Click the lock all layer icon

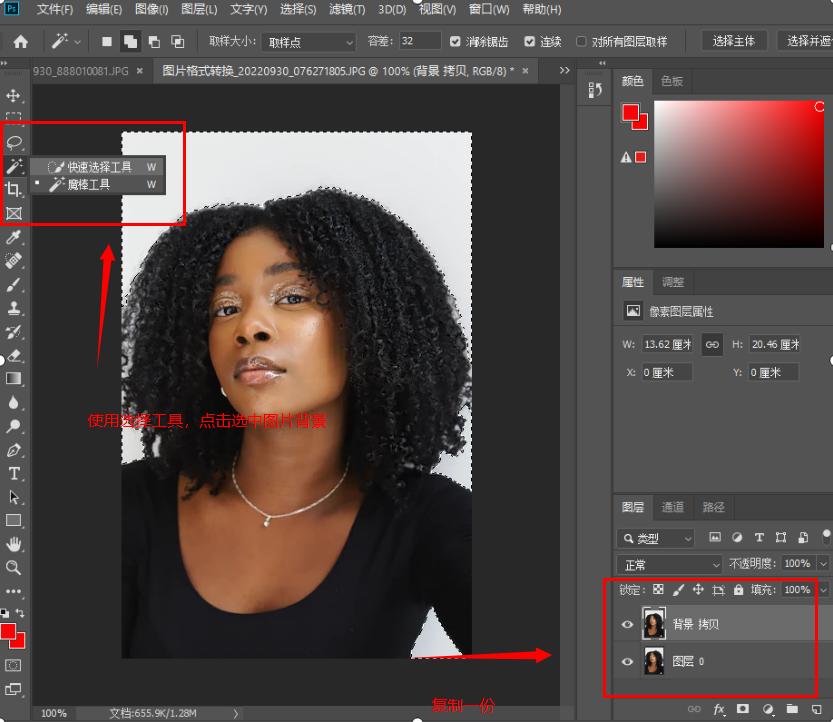pyautogui.click(x=738, y=590)
